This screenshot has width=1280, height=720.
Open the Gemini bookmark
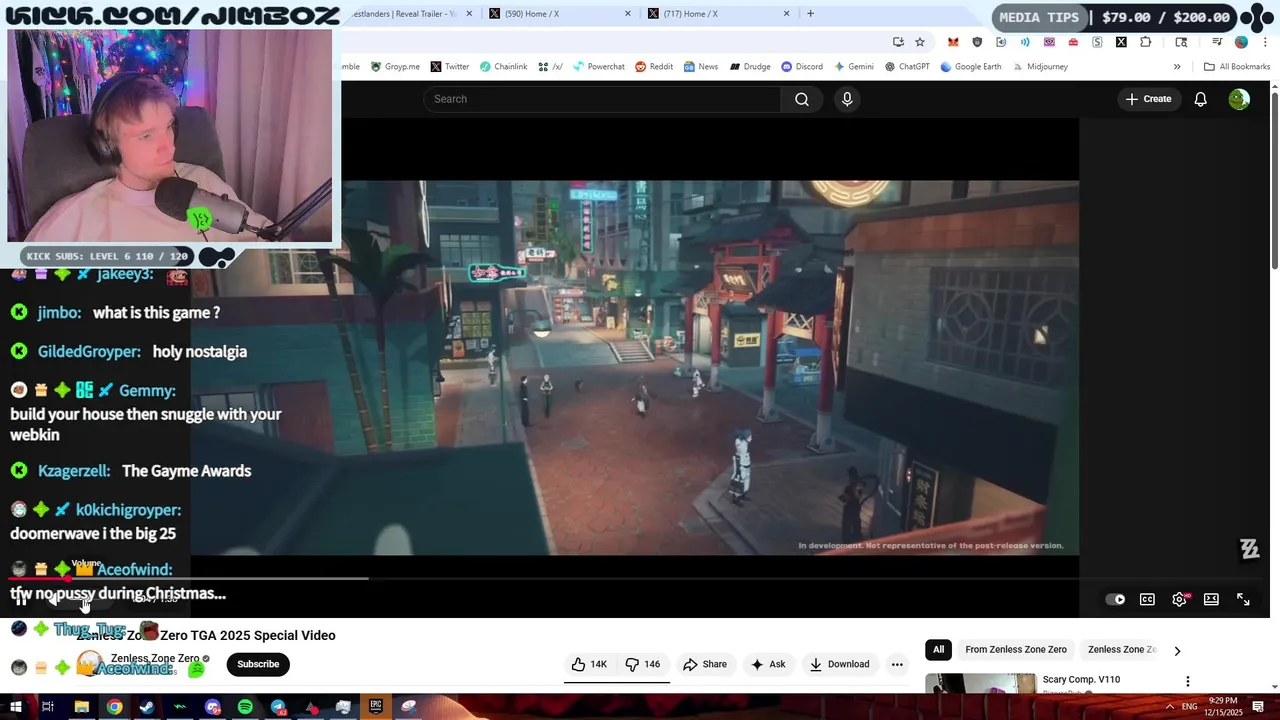(853, 67)
